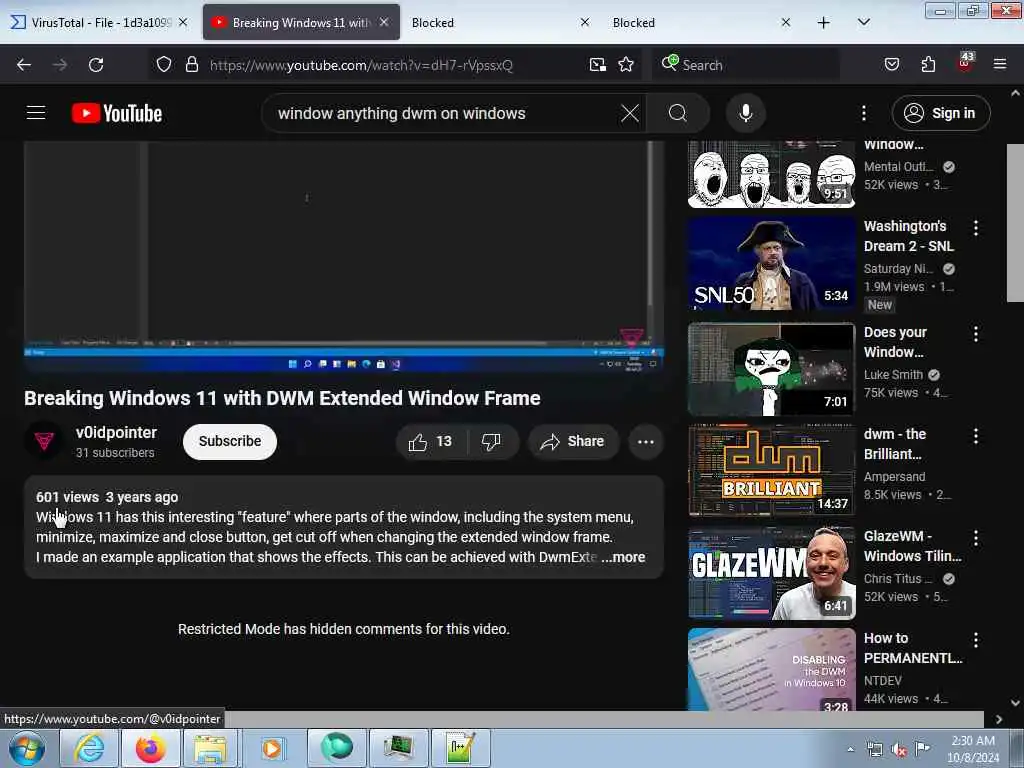Open the dwm BRILLIANT 14:37 thumbnail

(771, 470)
